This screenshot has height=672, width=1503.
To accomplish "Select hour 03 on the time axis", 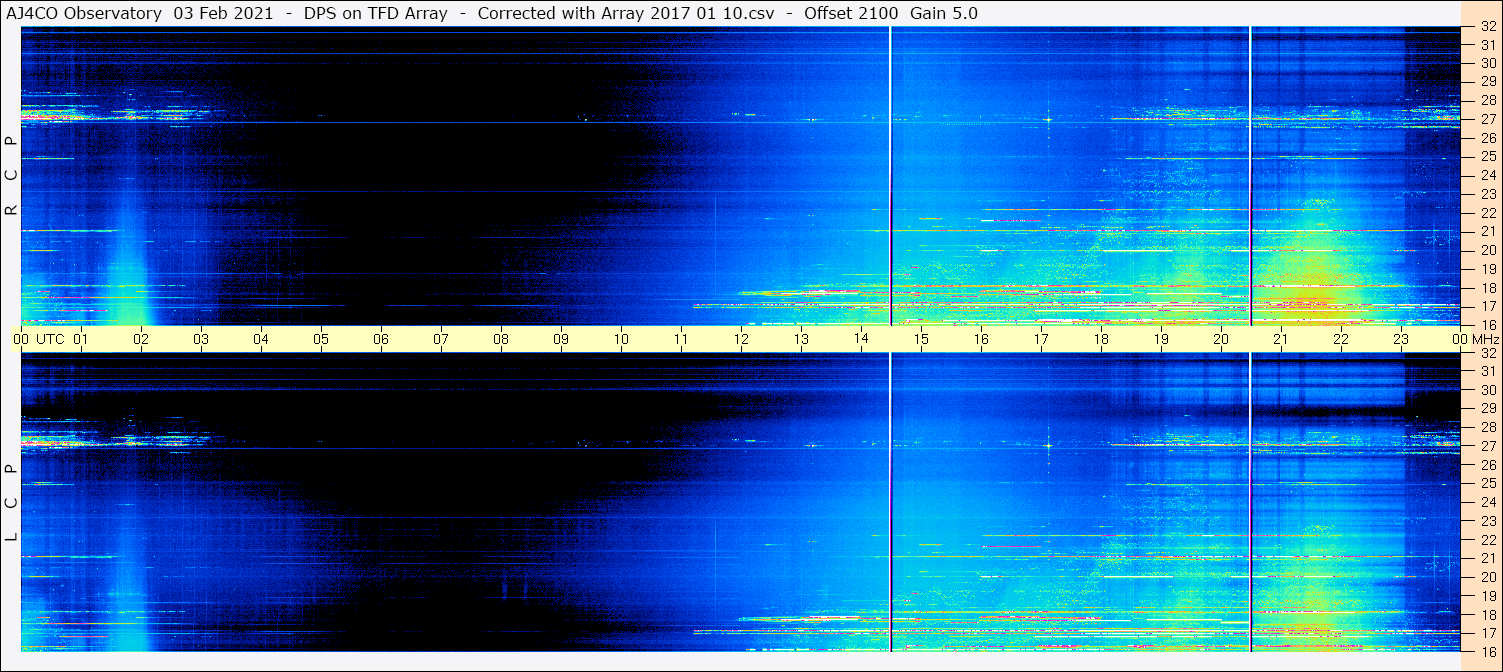I will click(201, 339).
